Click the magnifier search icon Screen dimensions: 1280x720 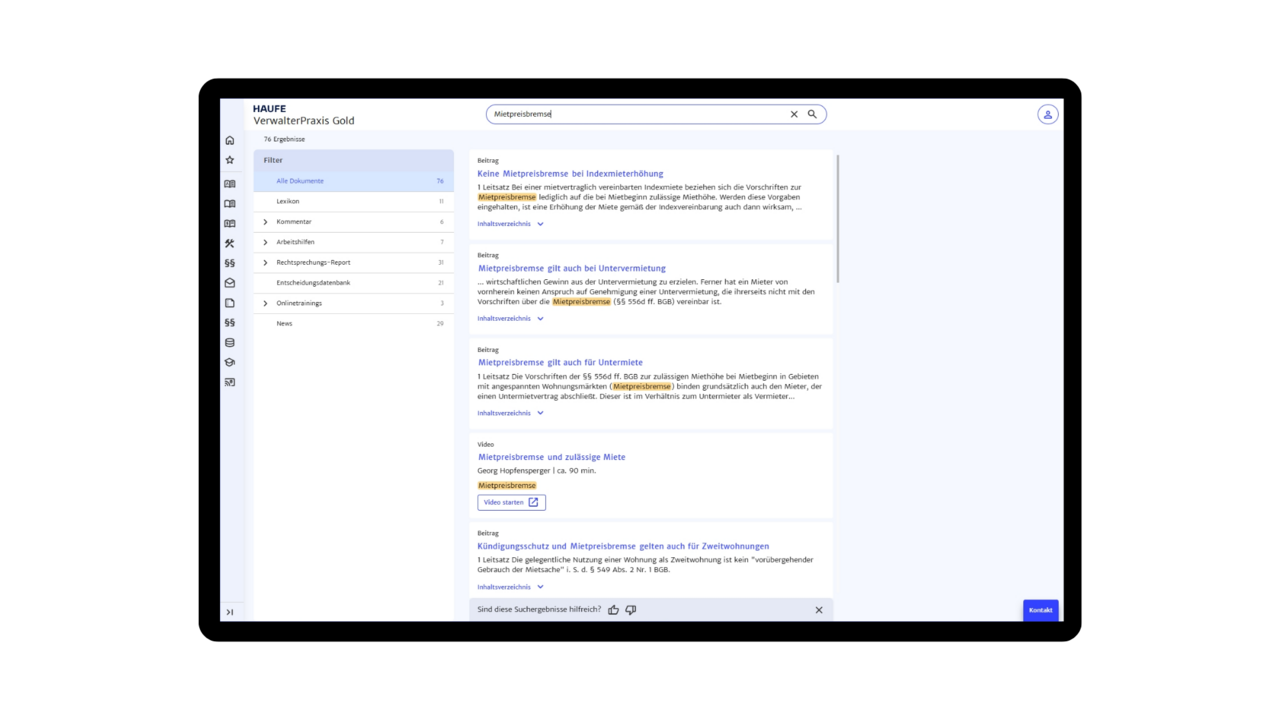pos(812,114)
